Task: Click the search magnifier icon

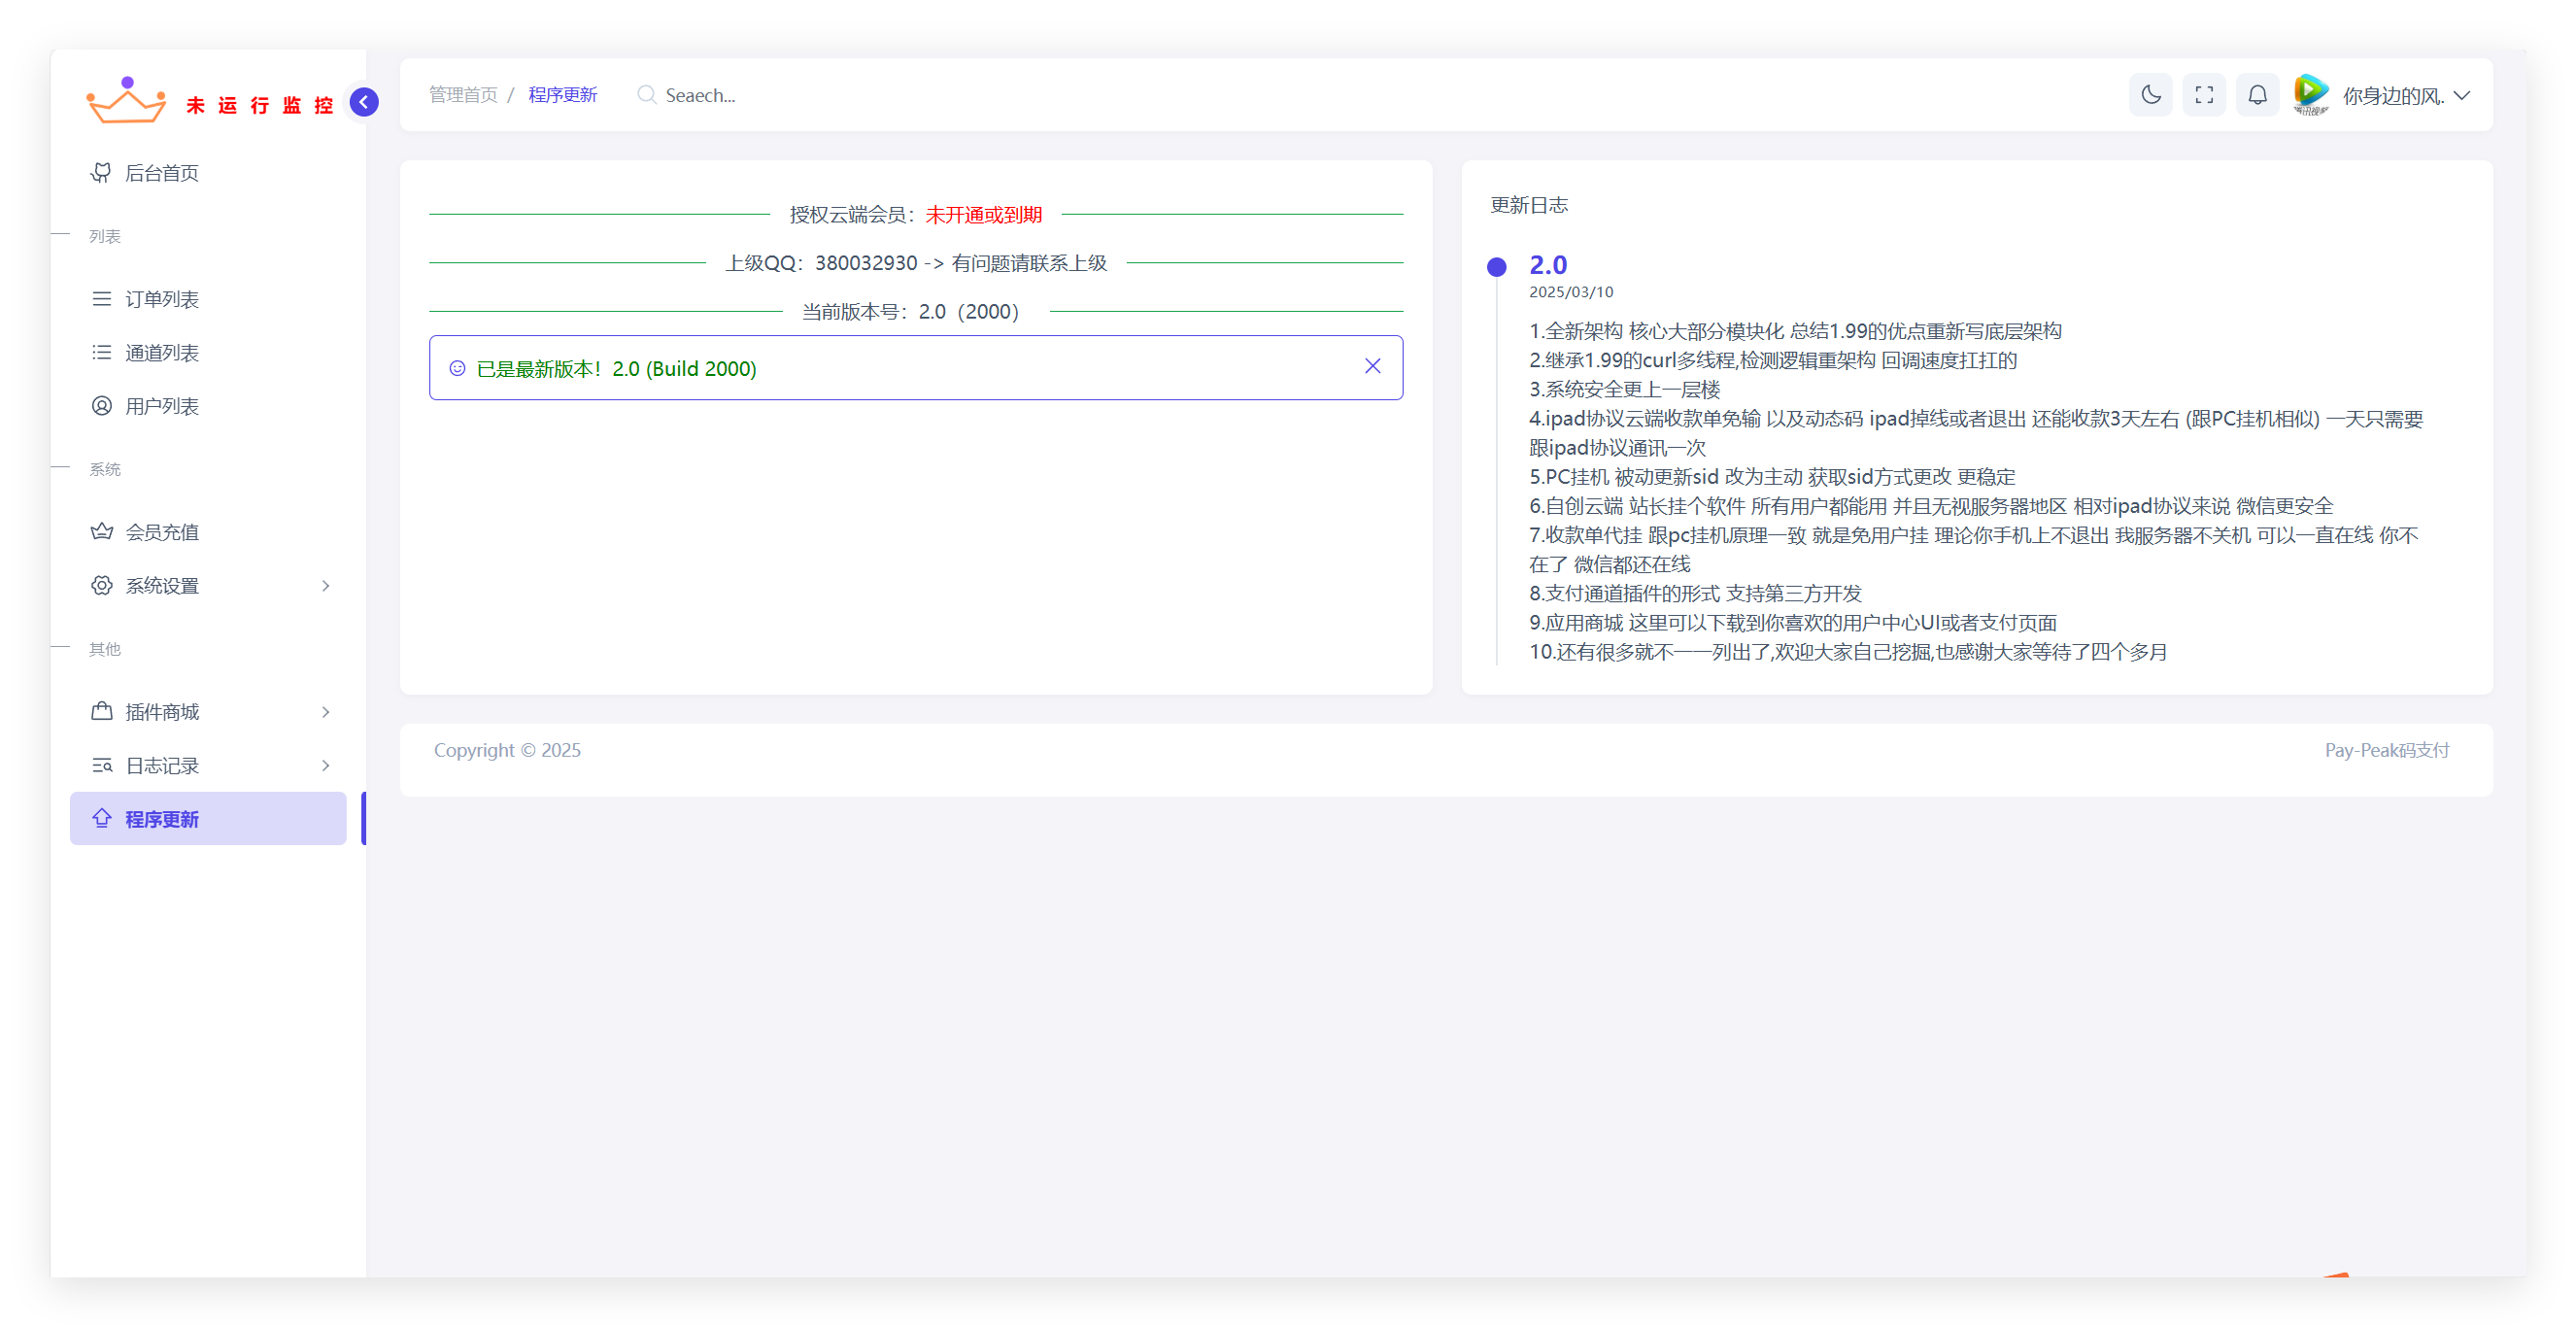Action: click(x=646, y=94)
